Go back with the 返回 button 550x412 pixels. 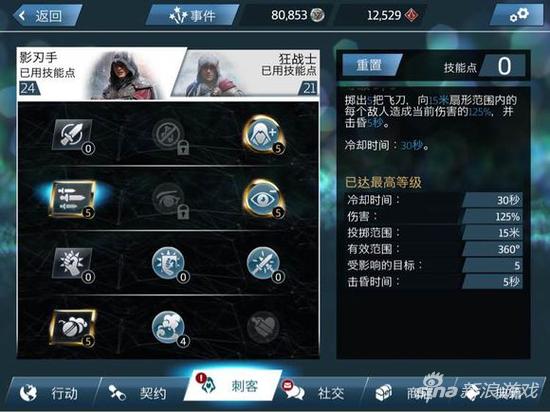coord(47,15)
